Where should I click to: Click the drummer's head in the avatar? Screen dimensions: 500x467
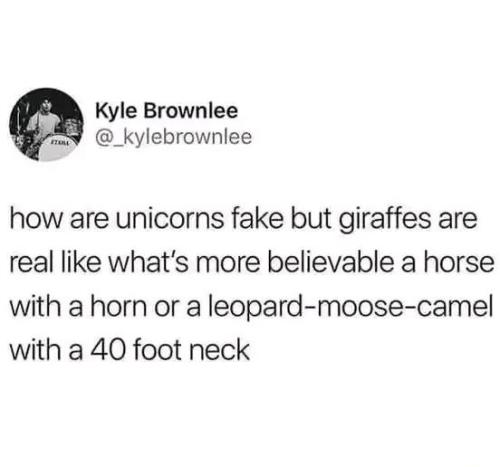pos(46,105)
